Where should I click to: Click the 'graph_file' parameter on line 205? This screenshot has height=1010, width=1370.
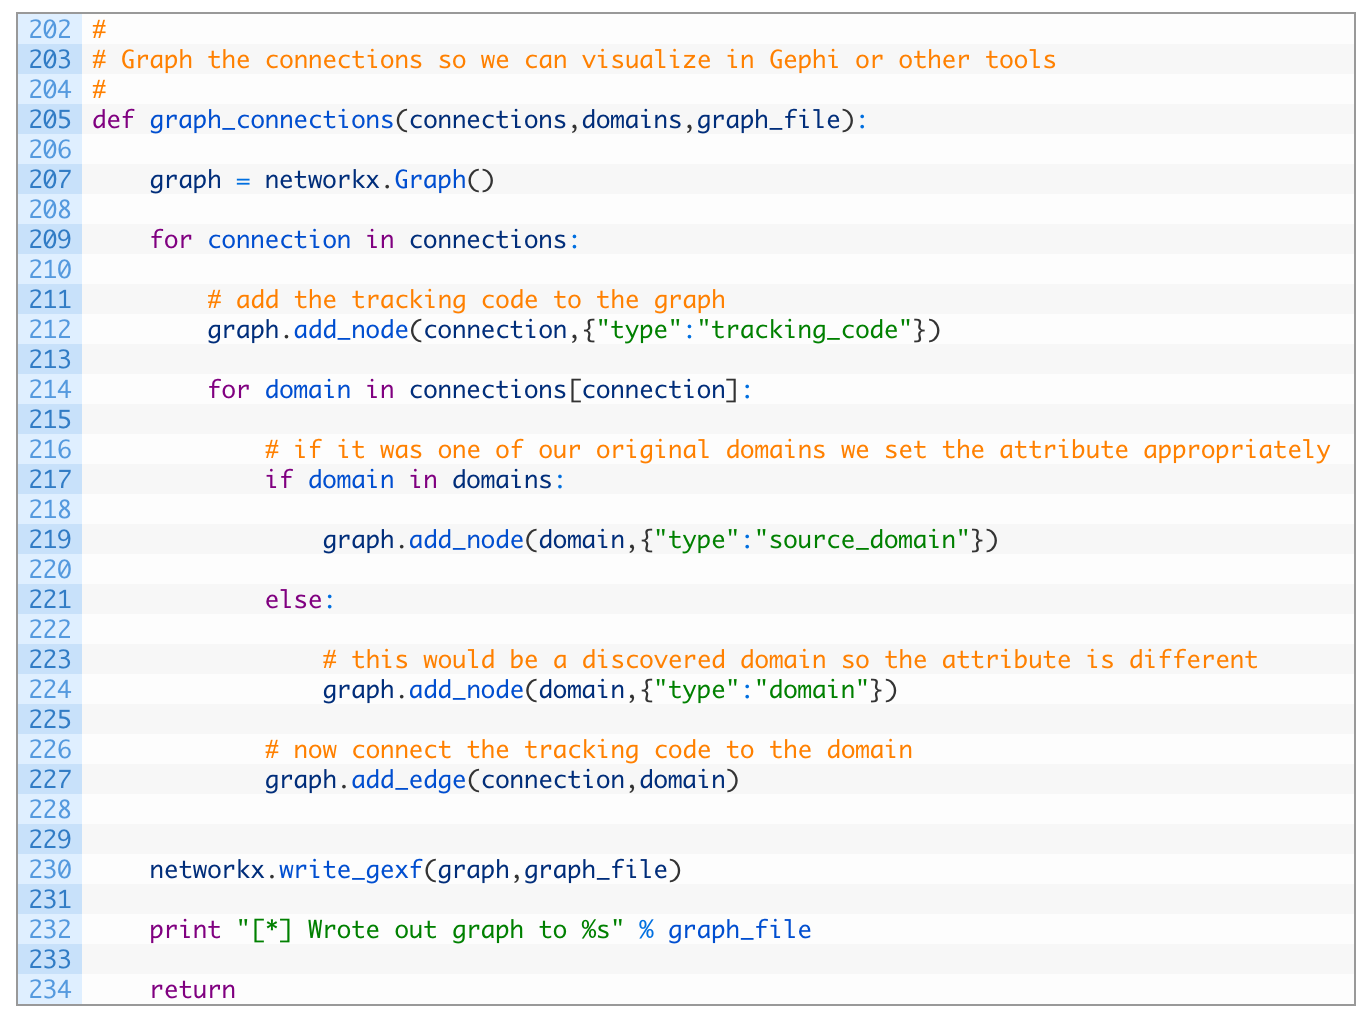(769, 120)
